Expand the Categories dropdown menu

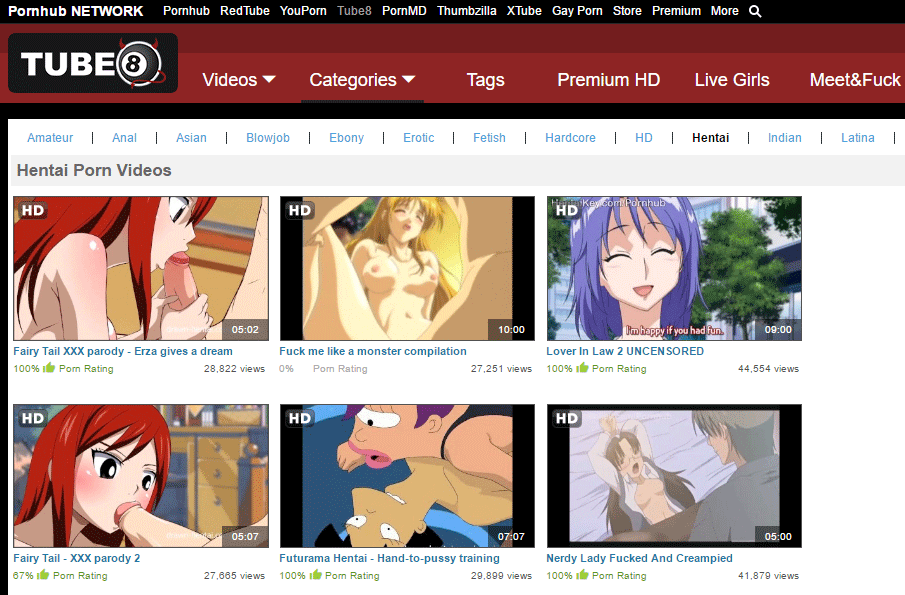coord(362,80)
